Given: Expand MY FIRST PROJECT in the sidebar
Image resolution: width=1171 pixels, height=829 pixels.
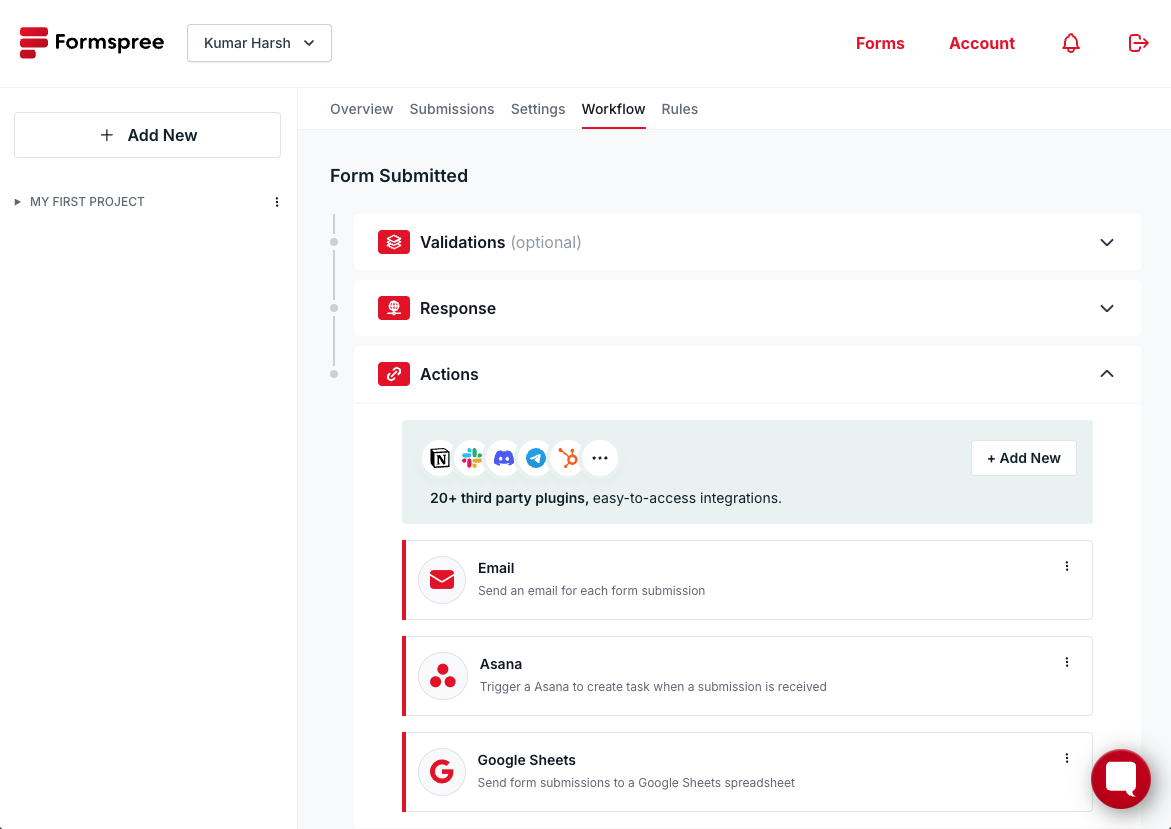Looking at the screenshot, I should 16,201.
